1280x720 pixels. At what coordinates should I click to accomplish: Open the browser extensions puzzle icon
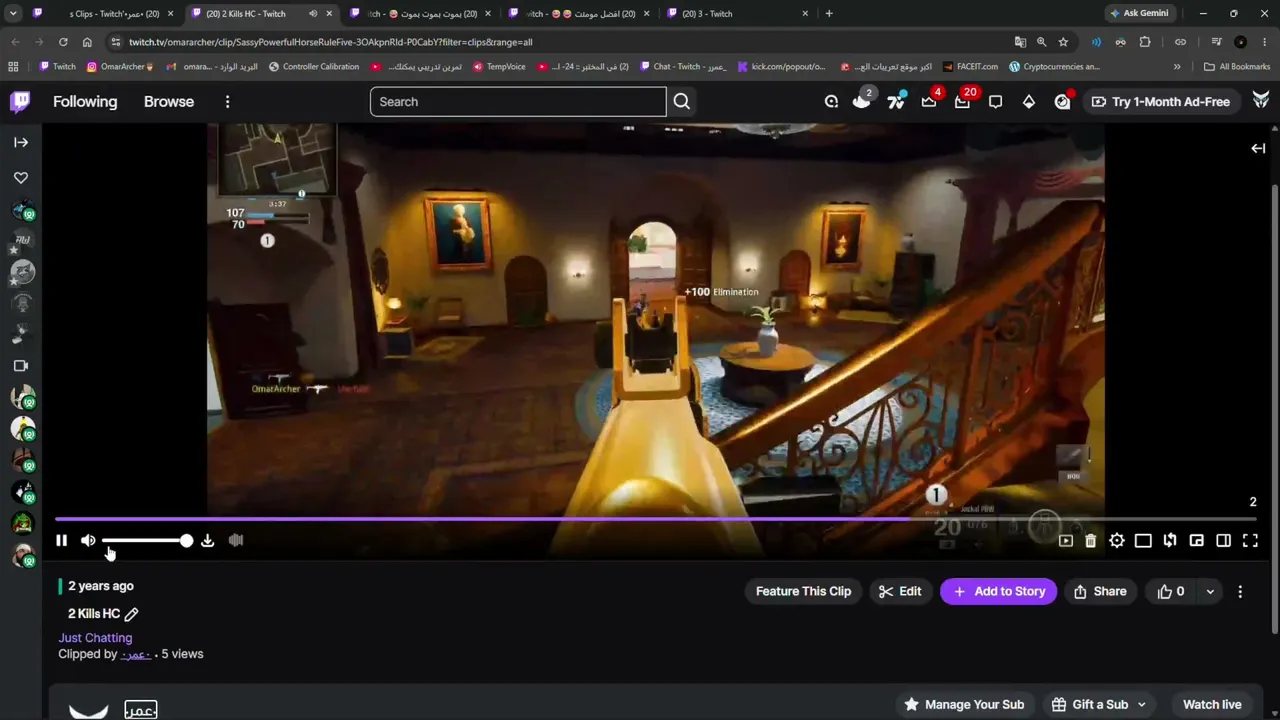(x=1145, y=42)
